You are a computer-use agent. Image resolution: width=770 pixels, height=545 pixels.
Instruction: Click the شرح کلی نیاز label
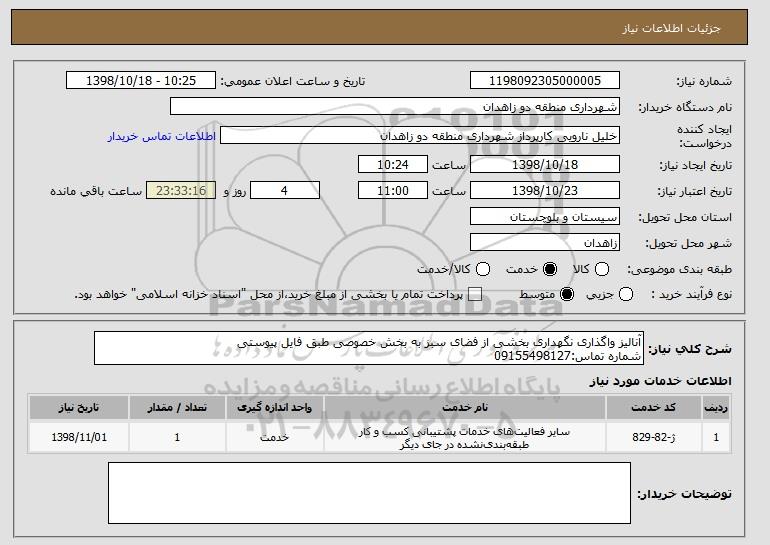tap(690, 349)
